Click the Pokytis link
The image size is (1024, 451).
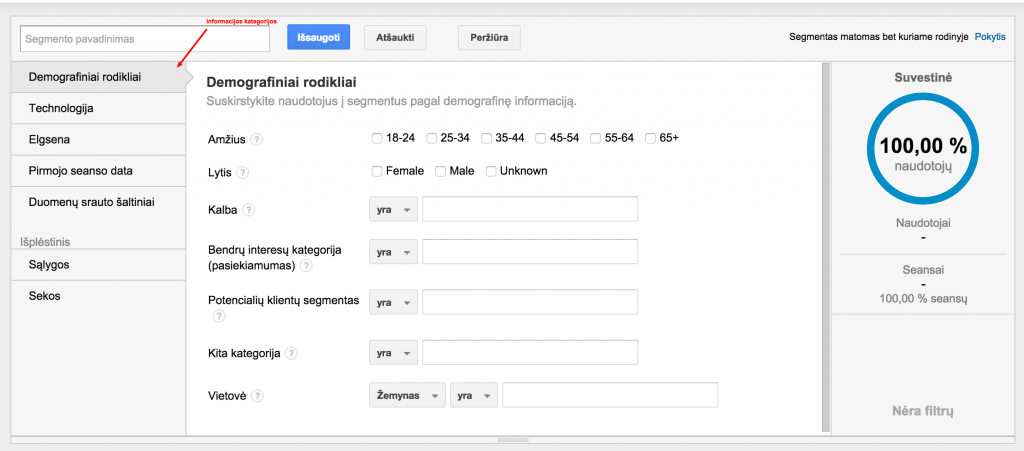[990, 36]
